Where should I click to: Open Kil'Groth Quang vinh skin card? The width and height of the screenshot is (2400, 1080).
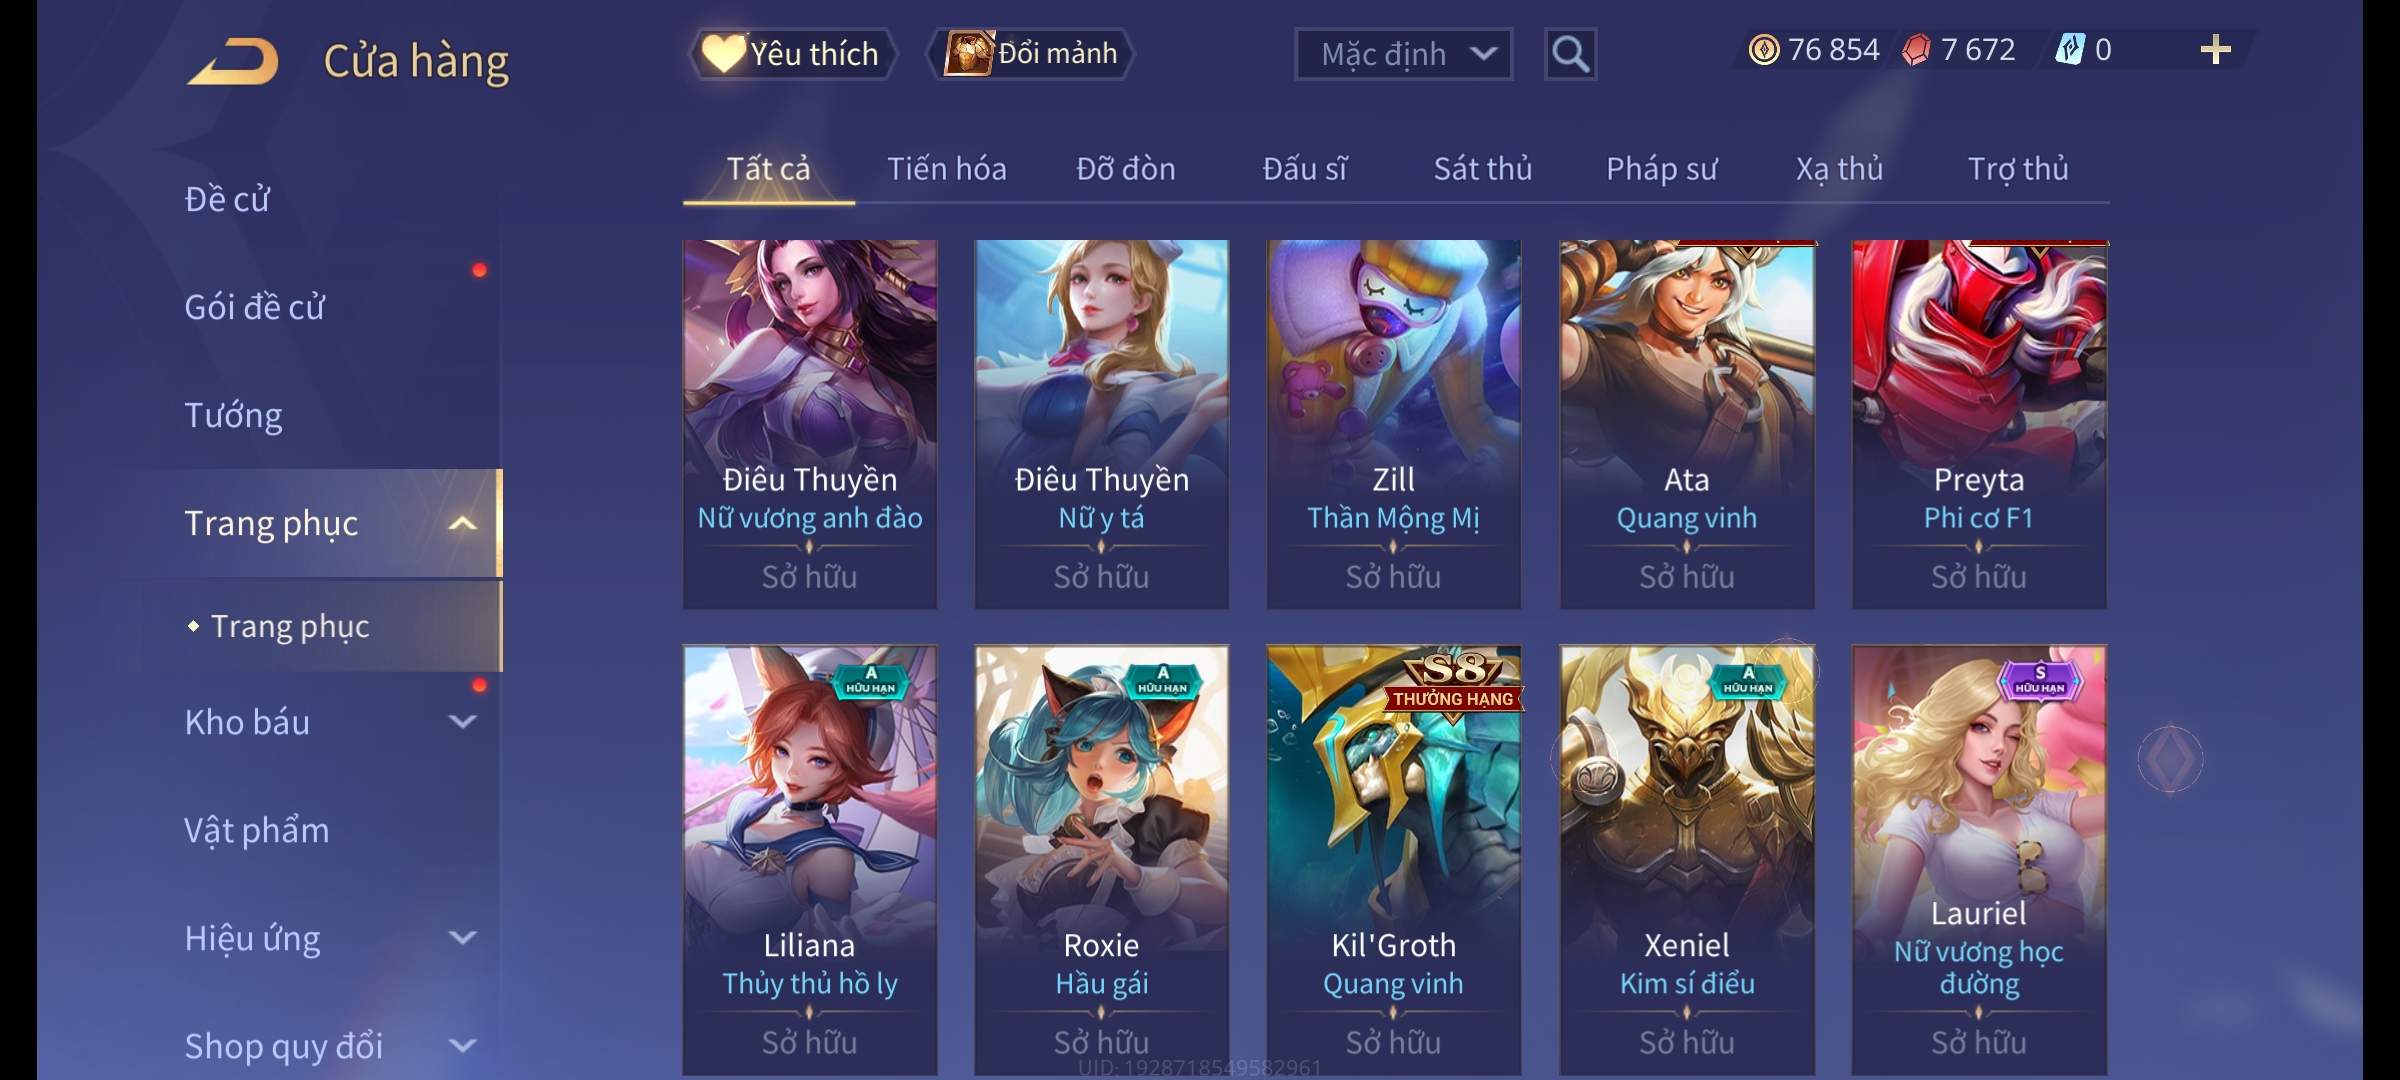1393,860
